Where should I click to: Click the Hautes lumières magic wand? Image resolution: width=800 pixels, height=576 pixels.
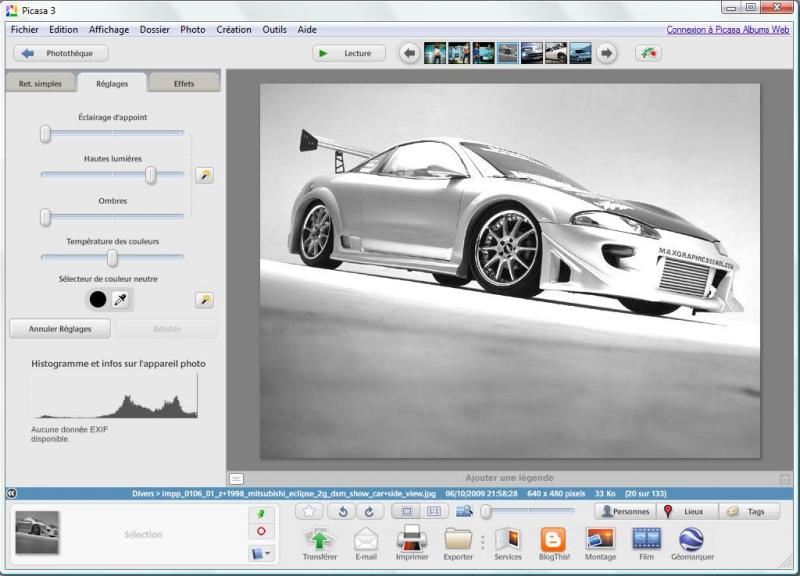coord(204,176)
